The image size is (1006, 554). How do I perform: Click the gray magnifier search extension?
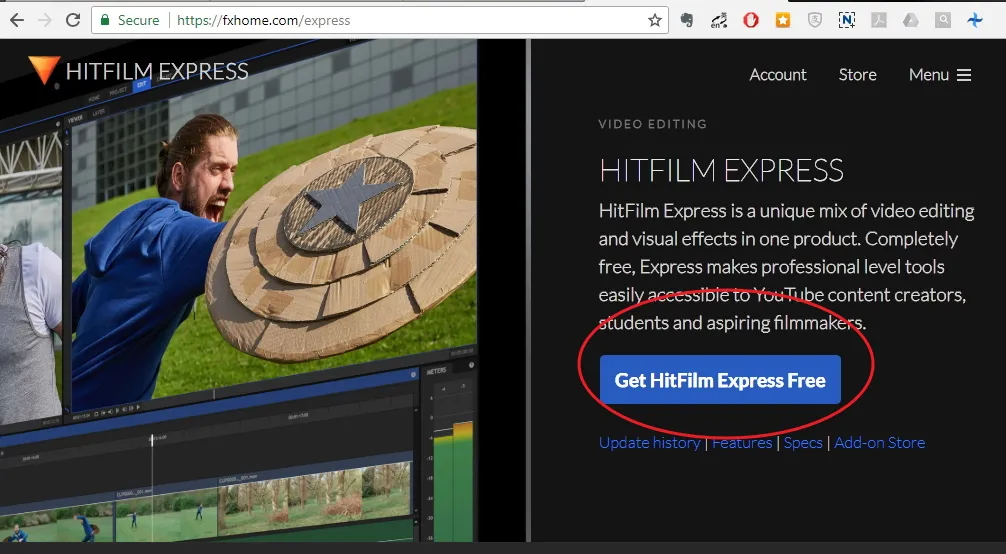click(942, 21)
